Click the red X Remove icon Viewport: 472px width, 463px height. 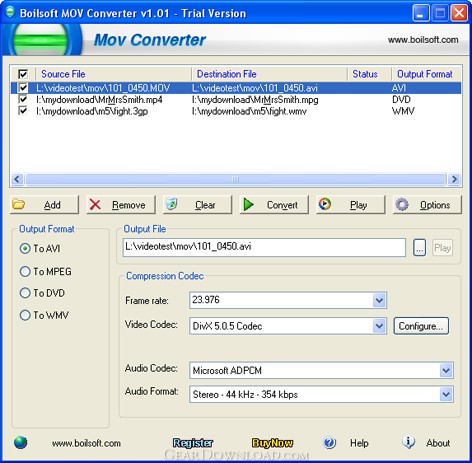click(95, 204)
